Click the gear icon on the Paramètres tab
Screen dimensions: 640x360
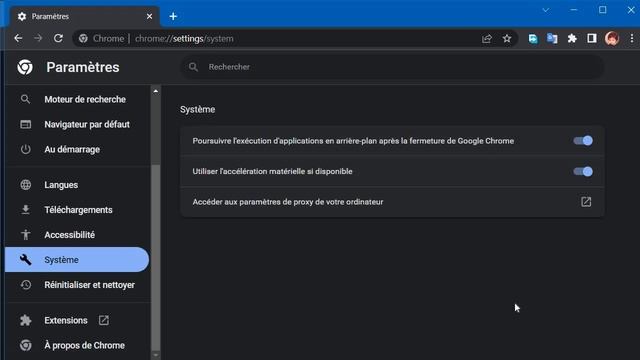22,16
